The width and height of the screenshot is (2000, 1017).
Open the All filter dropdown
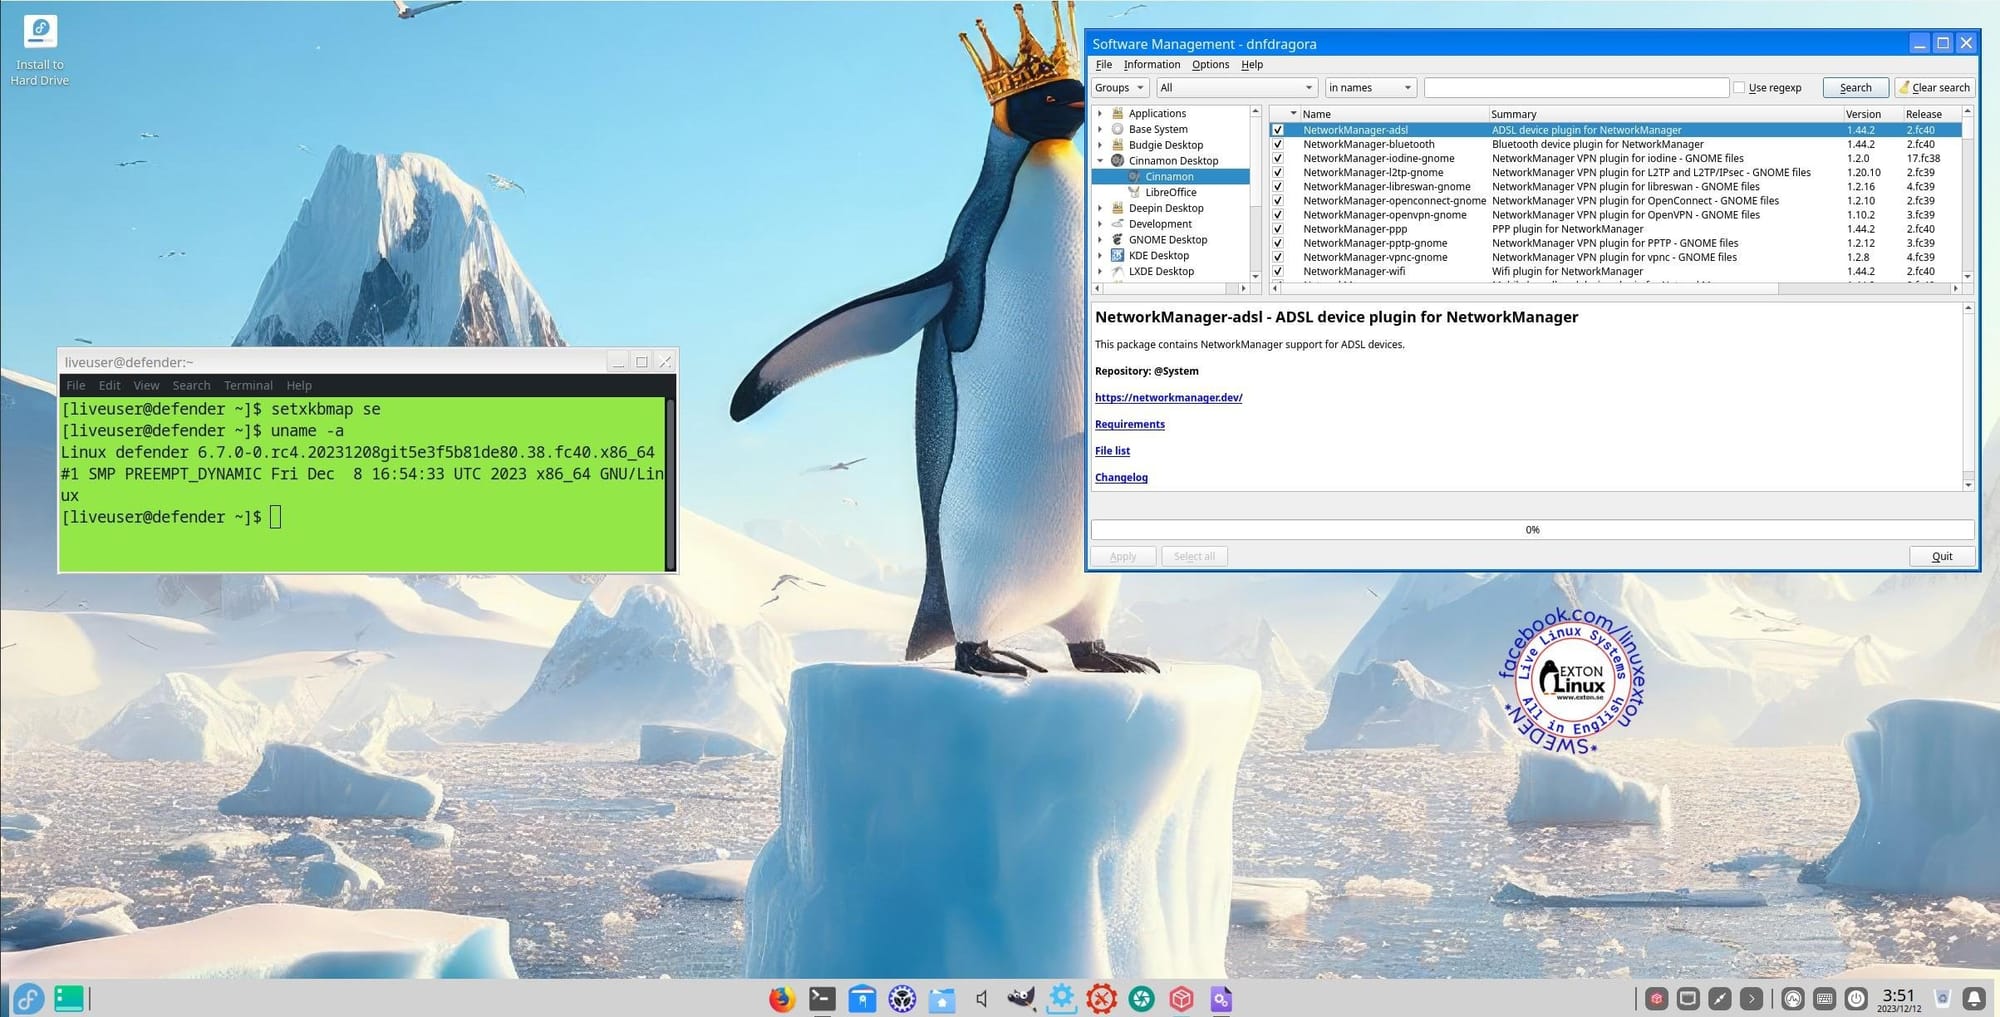(x=1236, y=88)
